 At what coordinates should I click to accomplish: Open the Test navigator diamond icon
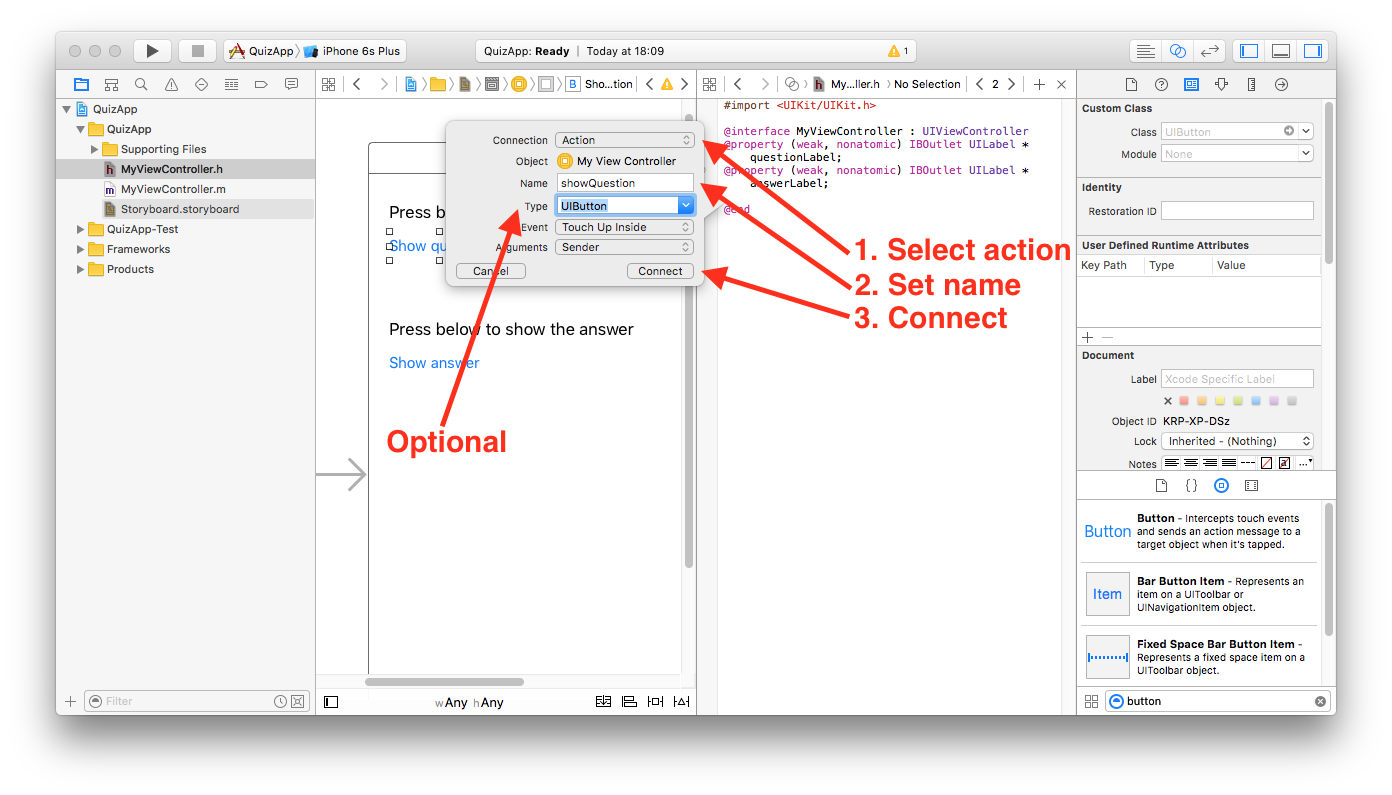[x=201, y=84]
